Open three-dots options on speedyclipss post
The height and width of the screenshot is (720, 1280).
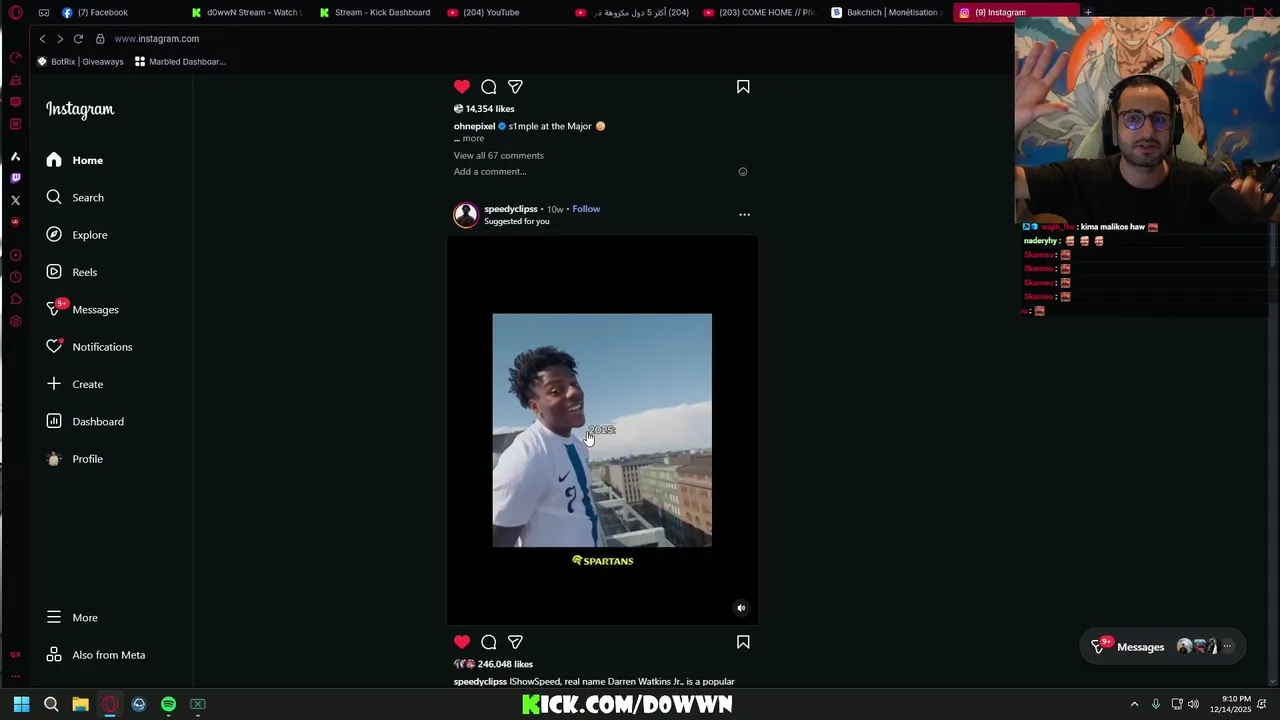(744, 215)
